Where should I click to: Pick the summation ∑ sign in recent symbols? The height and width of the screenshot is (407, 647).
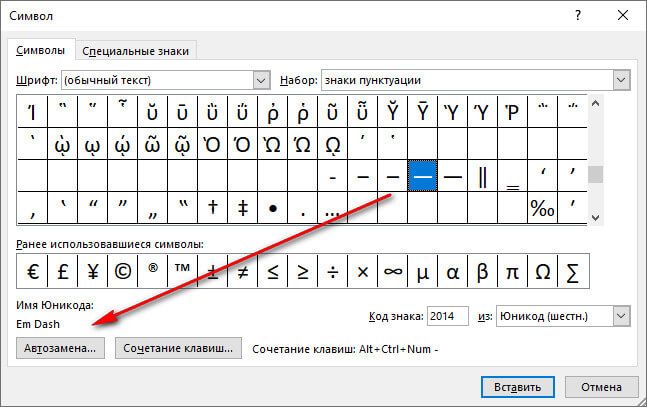tap(573, 270)
